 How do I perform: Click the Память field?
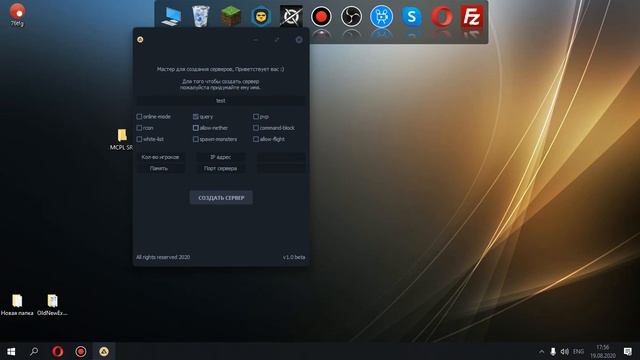point(160,168)
